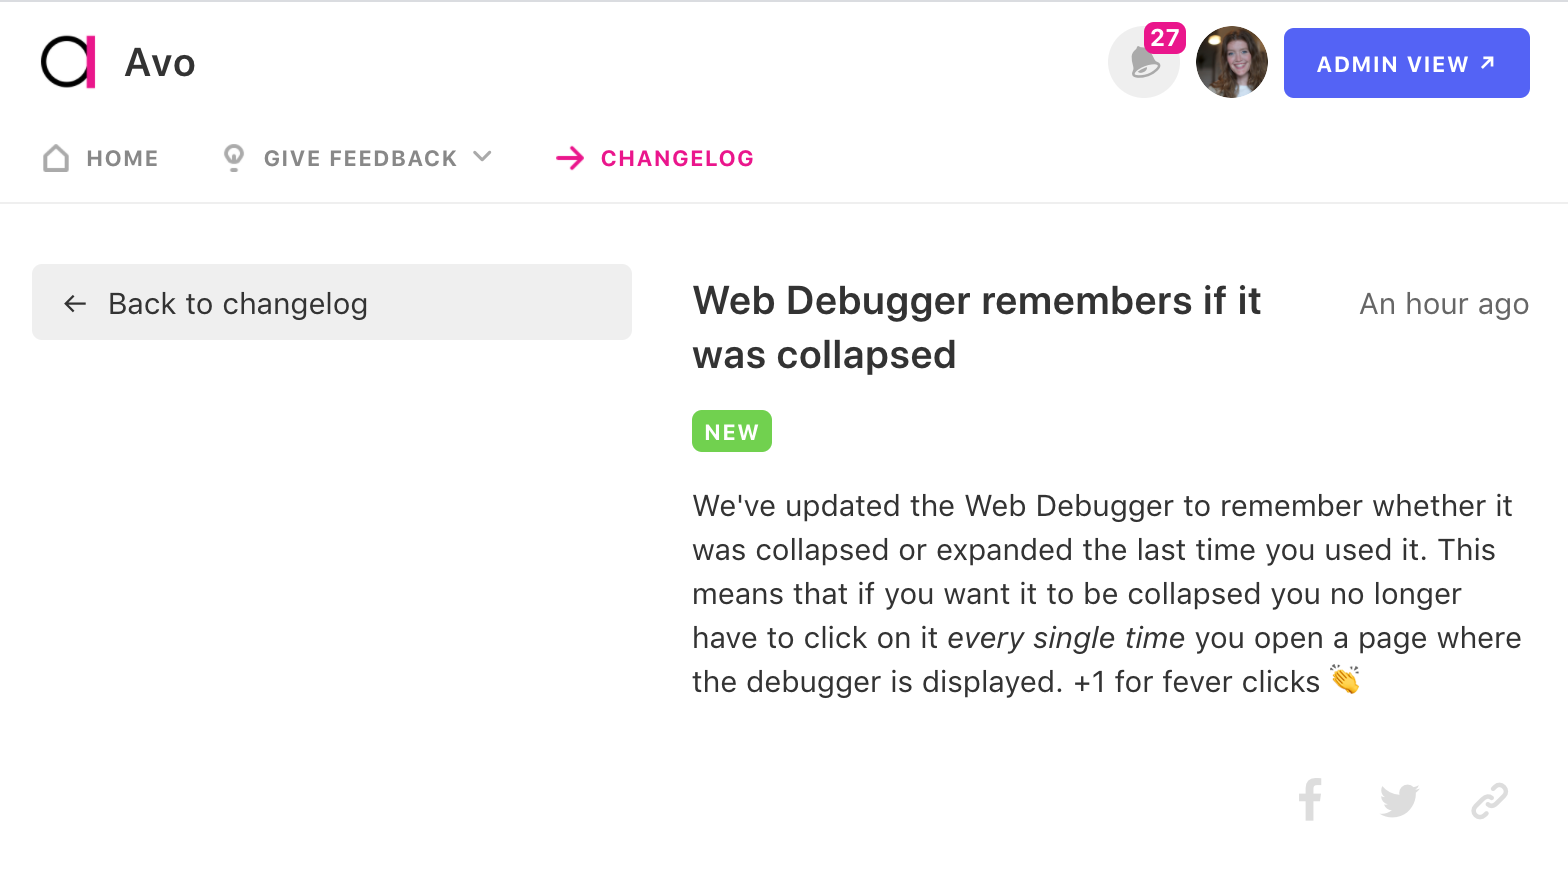Click the Avo company name text

tap(160, 63)
